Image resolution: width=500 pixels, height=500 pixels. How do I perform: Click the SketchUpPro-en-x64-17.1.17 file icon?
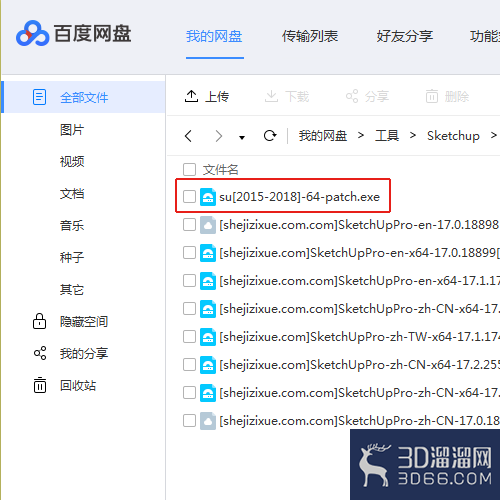click(208, 281)
